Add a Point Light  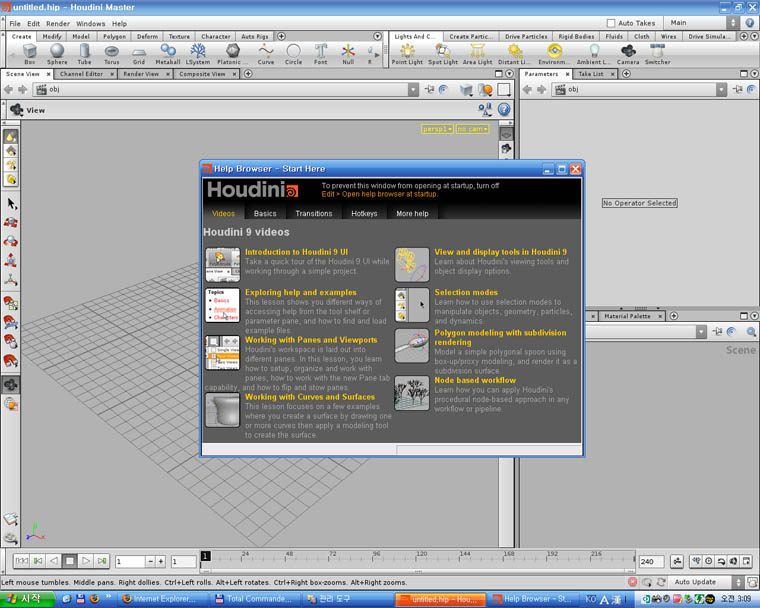[x=407, y=54]
